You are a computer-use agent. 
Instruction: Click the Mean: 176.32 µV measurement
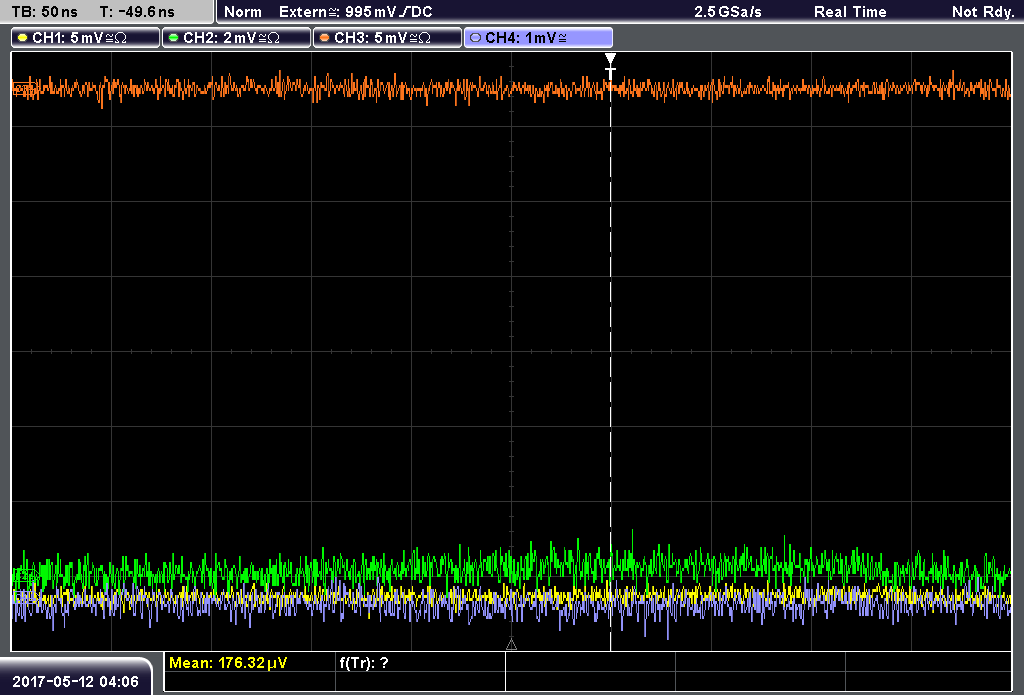(228, 663)
